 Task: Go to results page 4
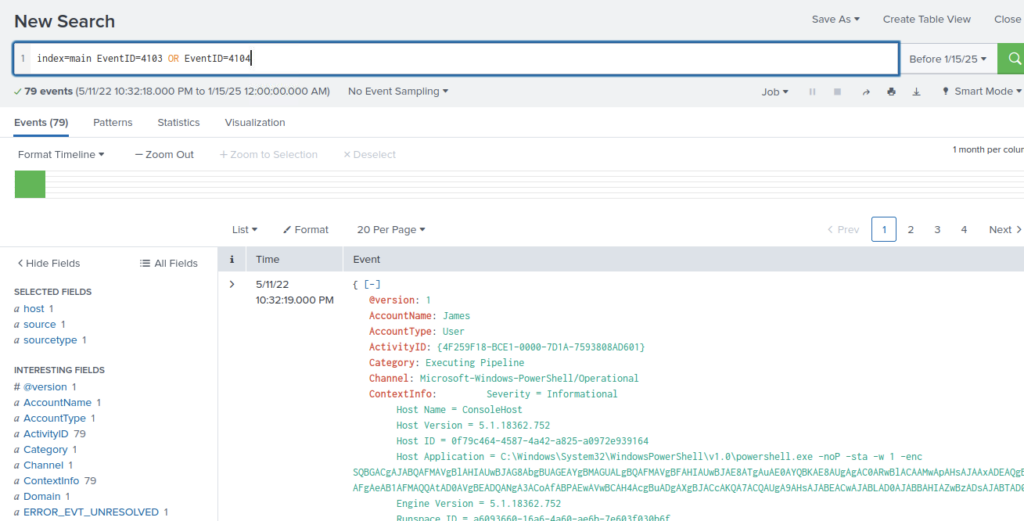[964, 230]
